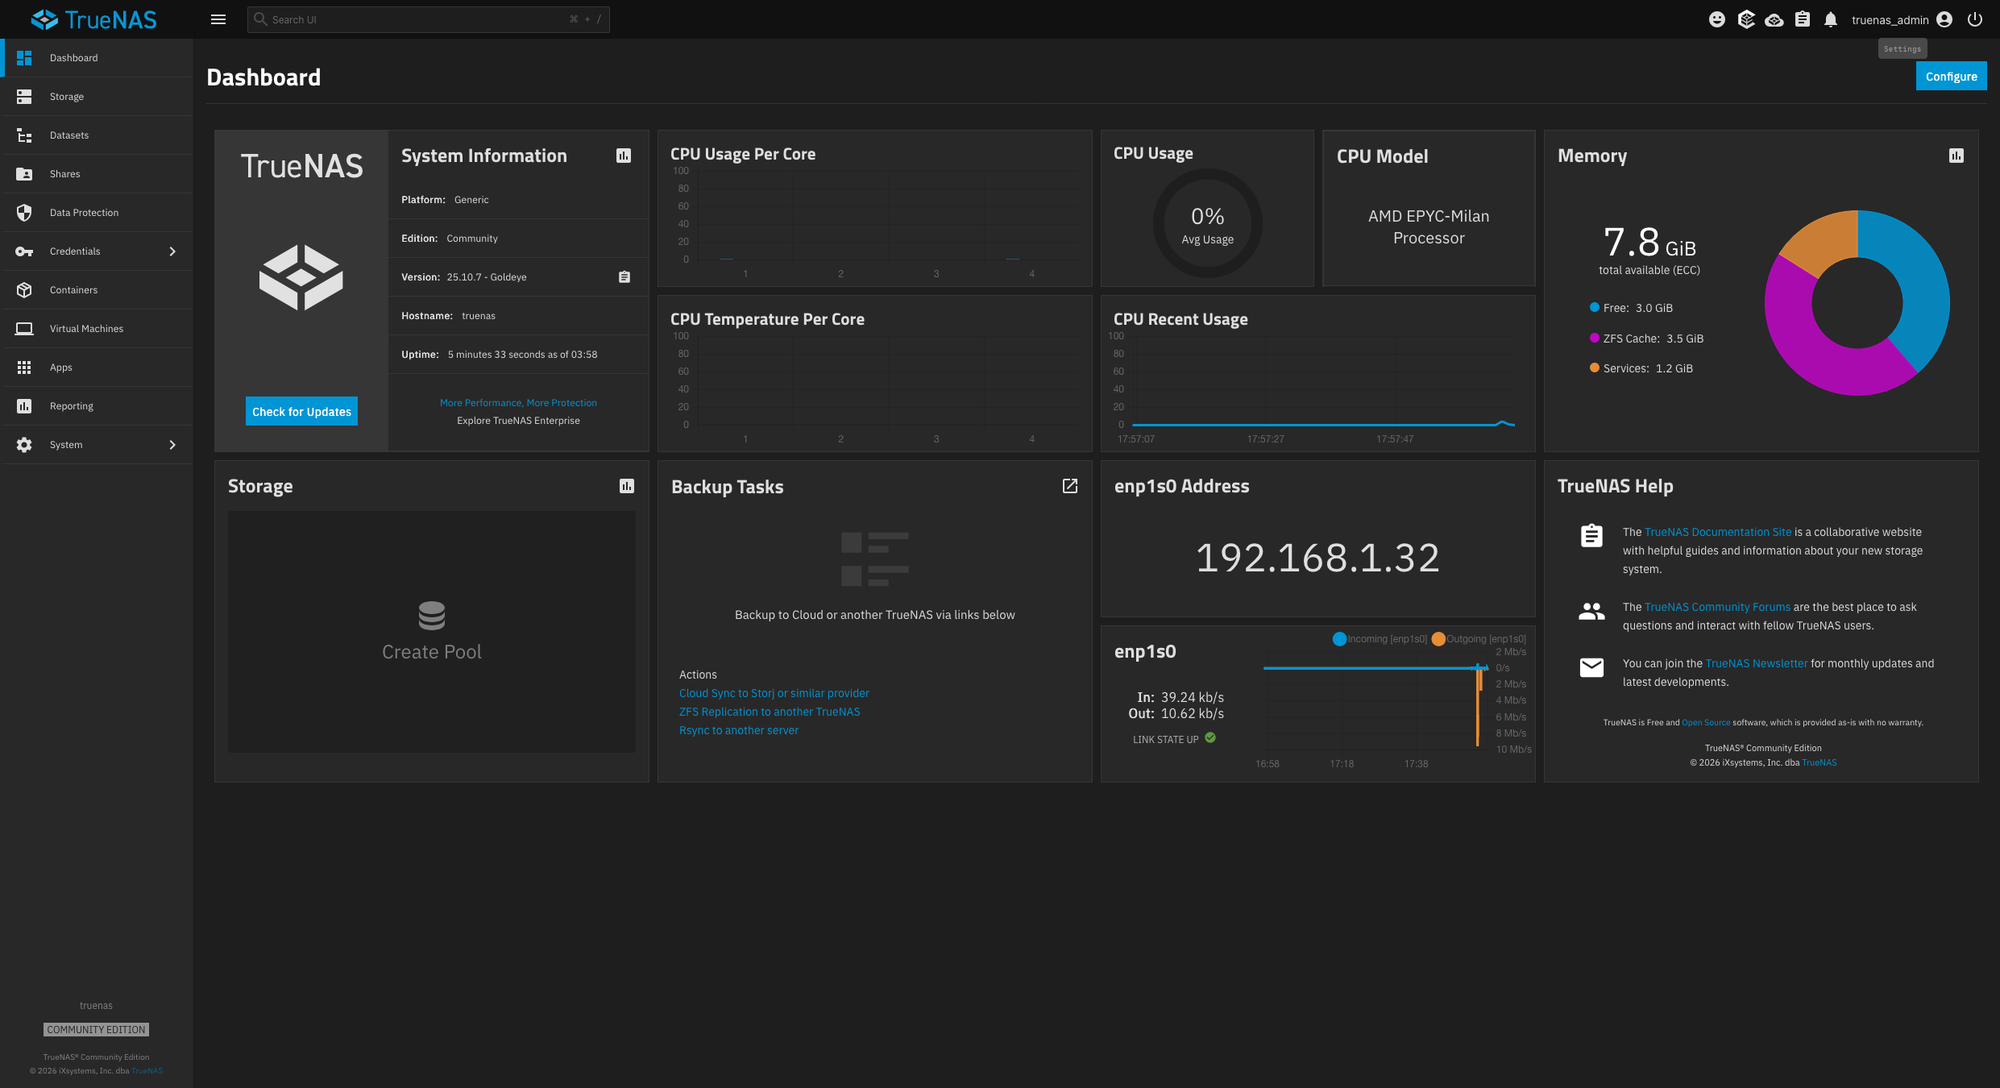Open ZFS Replication to another TrueNAS link
The width and height of the screenshot is (2000, 1088).
[x=769, y=712]
